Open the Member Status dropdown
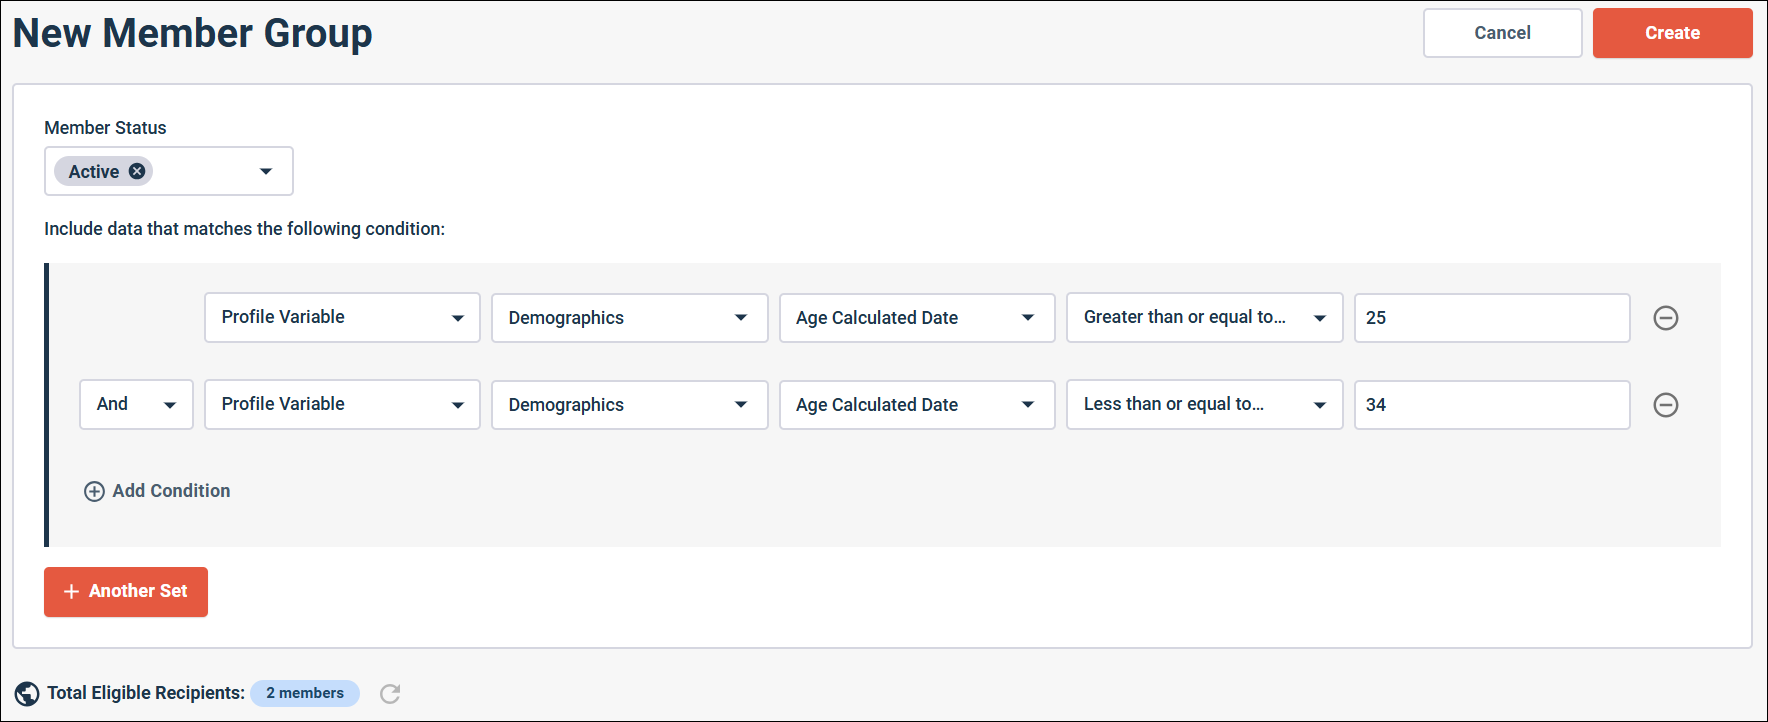The height and width of the screenshot is (722, 1768). tap(265, 171)
